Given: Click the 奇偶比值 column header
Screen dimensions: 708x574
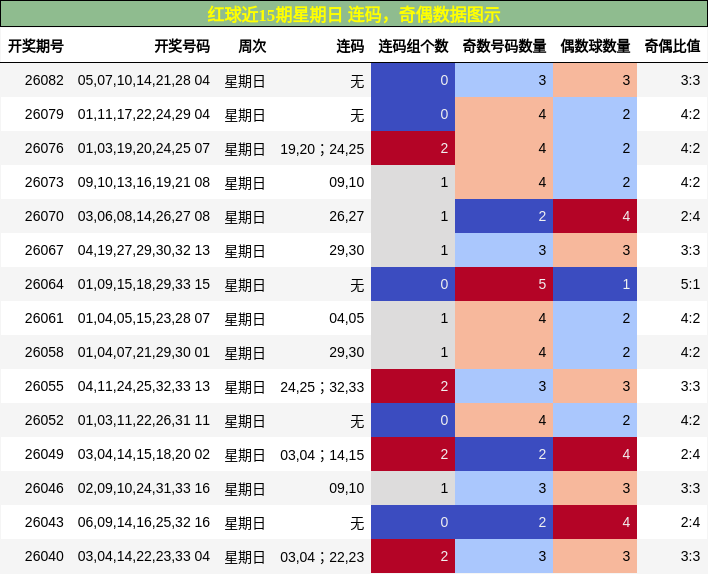Looking at the screenshot, I should click(x=672, y=46).
